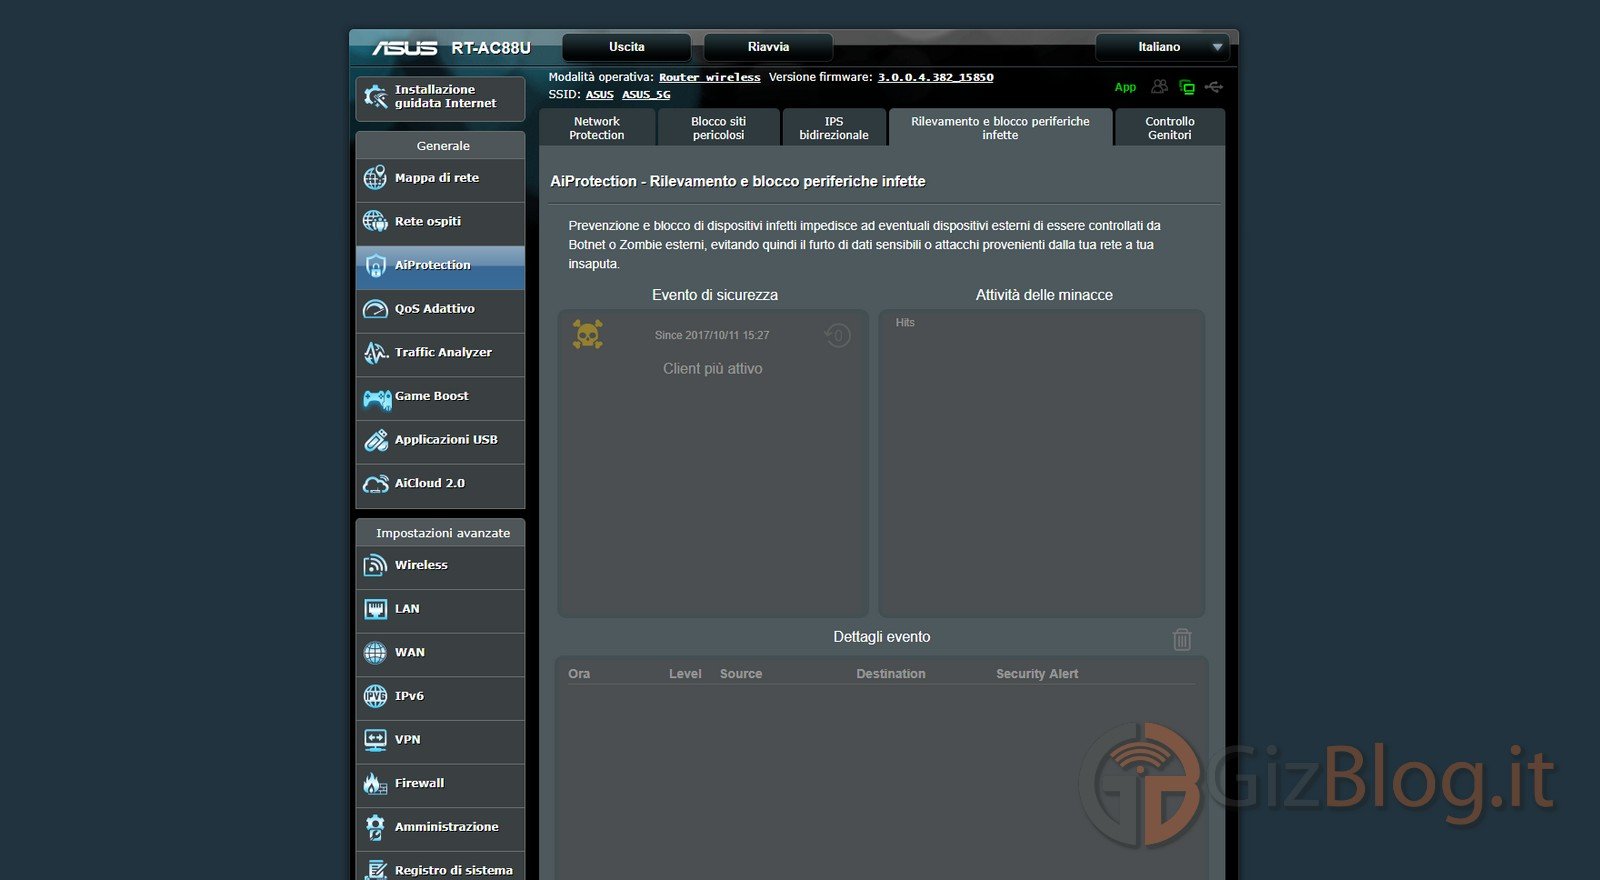Screen dimensions: 1600x880
Task: Click the skull infected-device icon
Action: (588, 334)
